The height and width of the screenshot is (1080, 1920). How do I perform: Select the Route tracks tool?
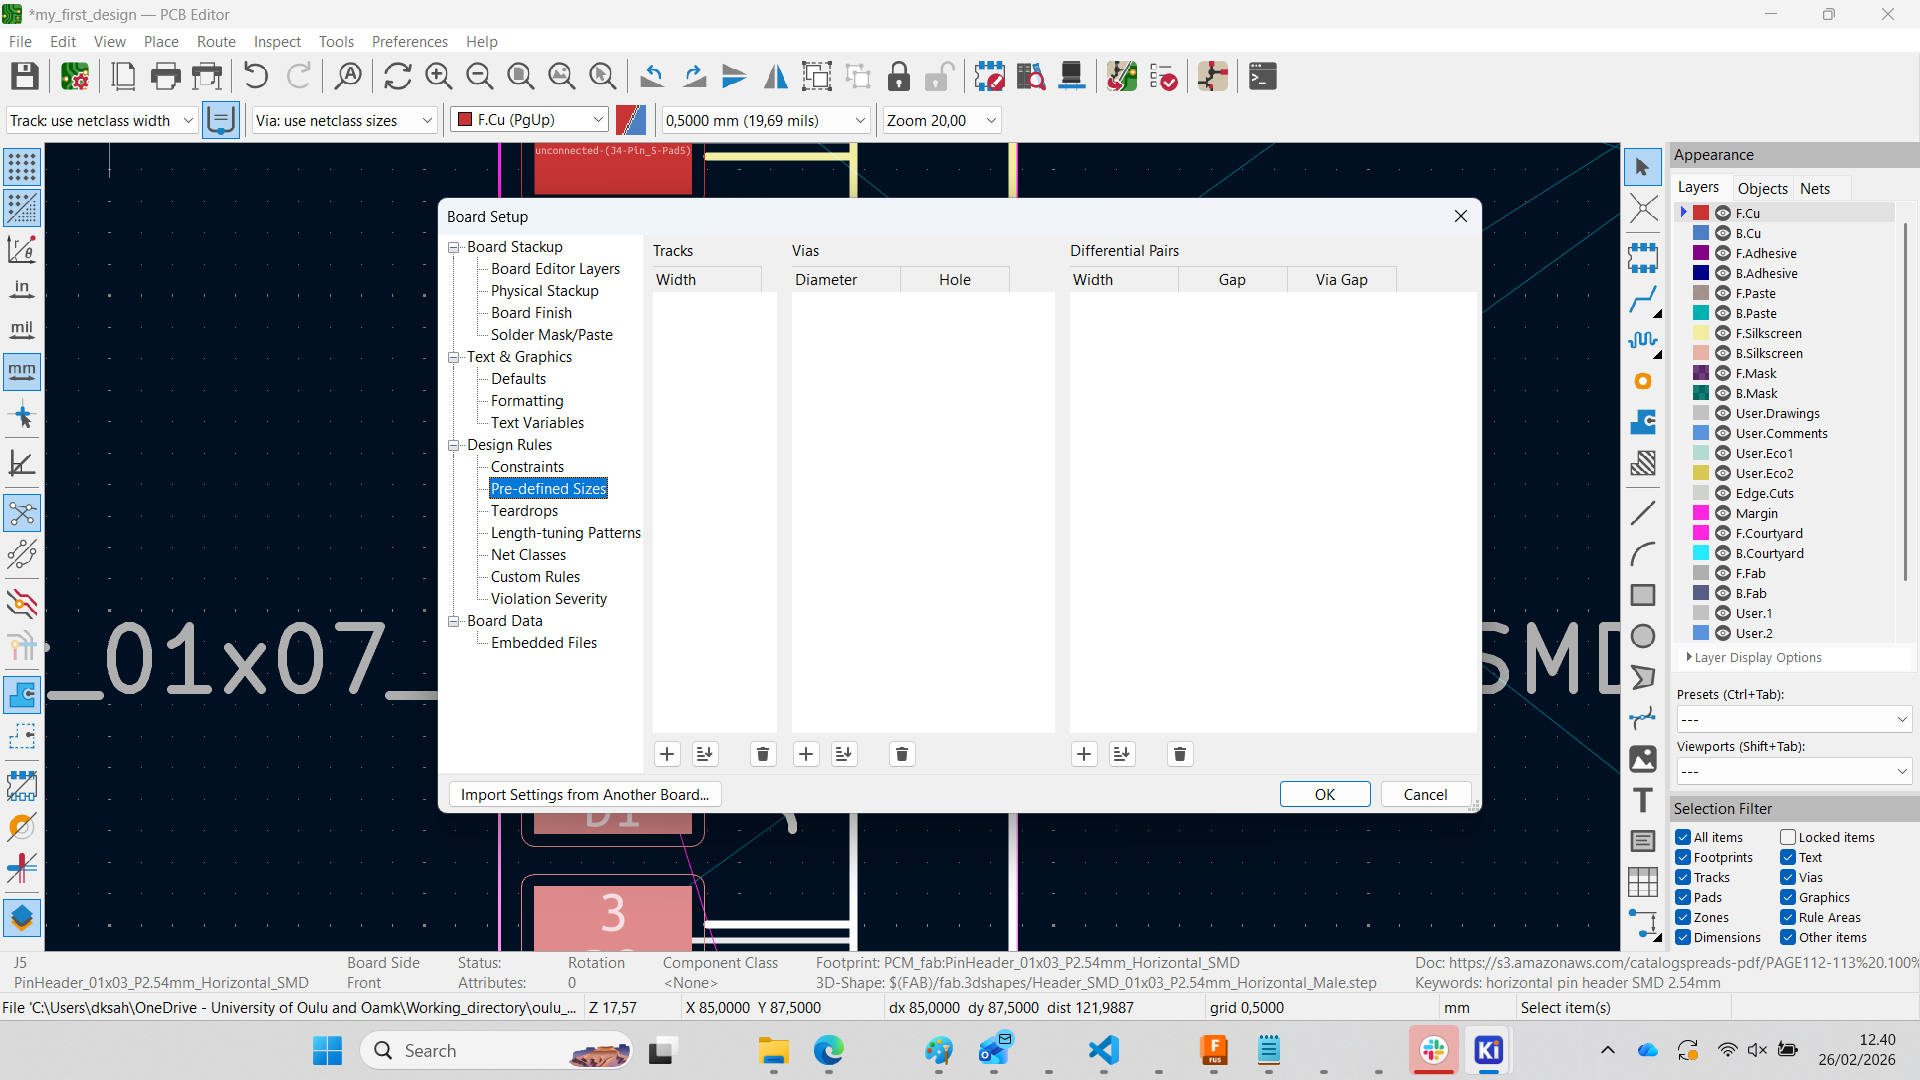[x=1642, y=299]
